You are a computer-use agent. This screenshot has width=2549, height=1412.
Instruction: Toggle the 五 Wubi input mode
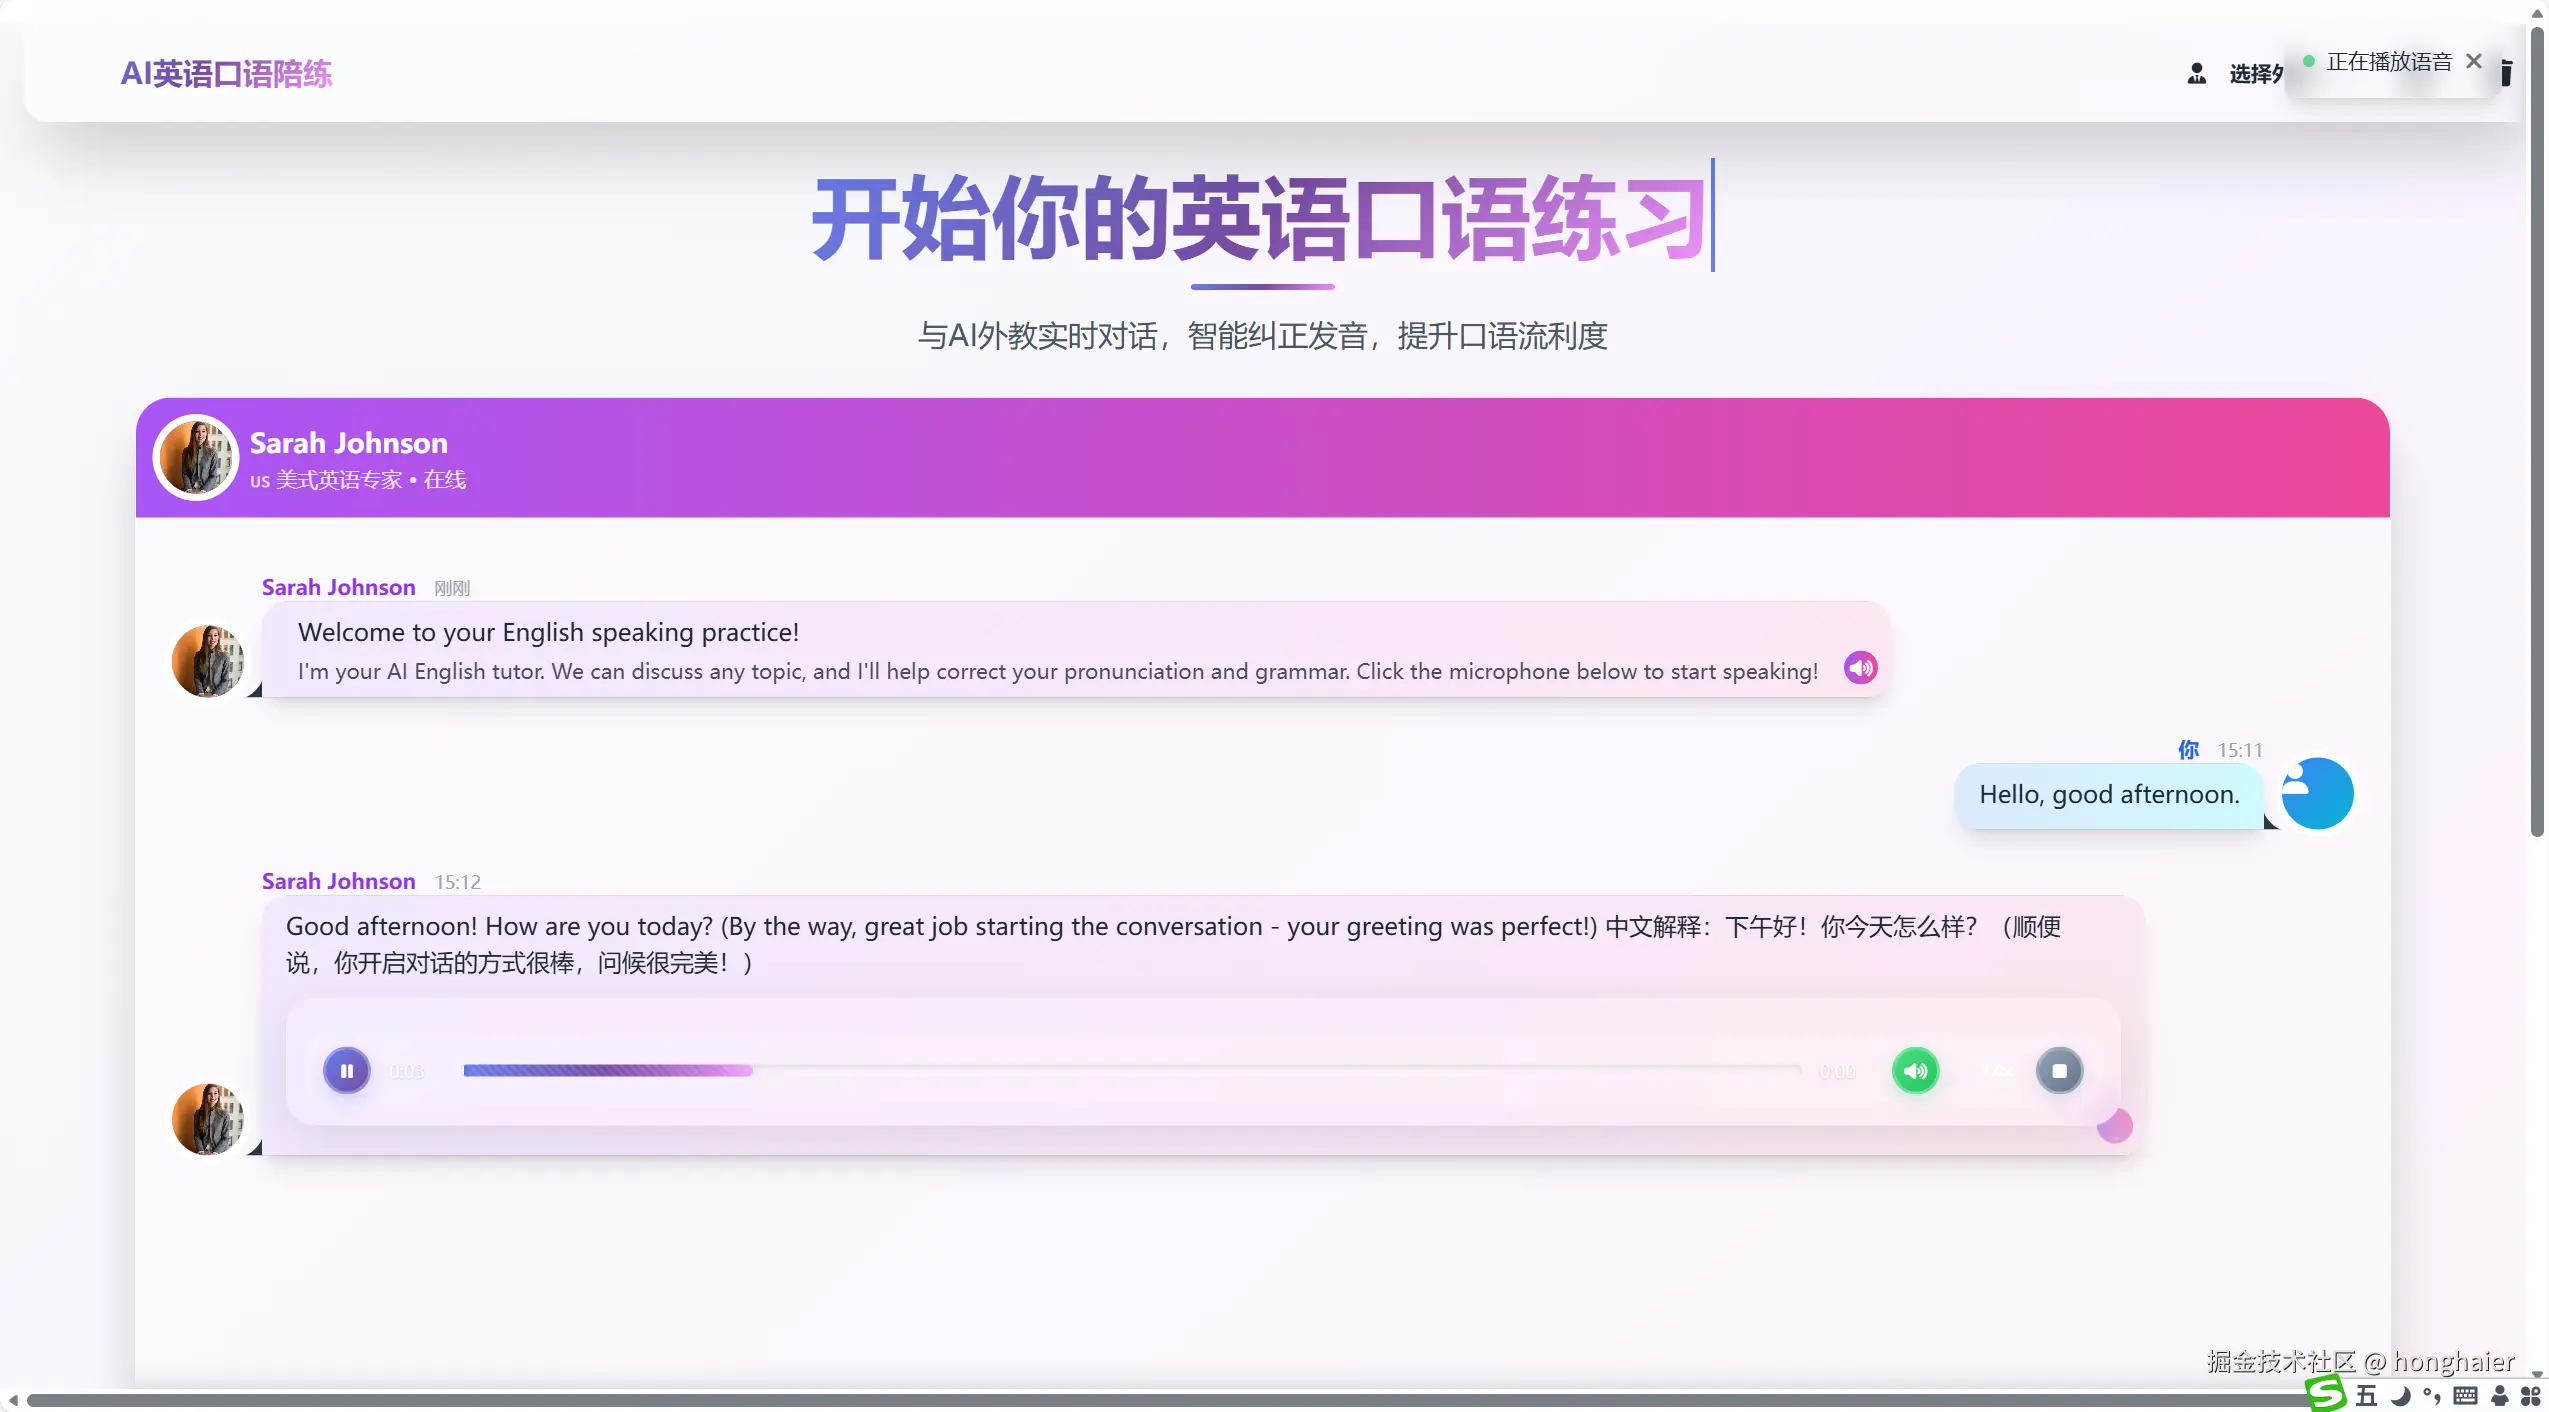pyautogui.click(x=2366, y=1396)
